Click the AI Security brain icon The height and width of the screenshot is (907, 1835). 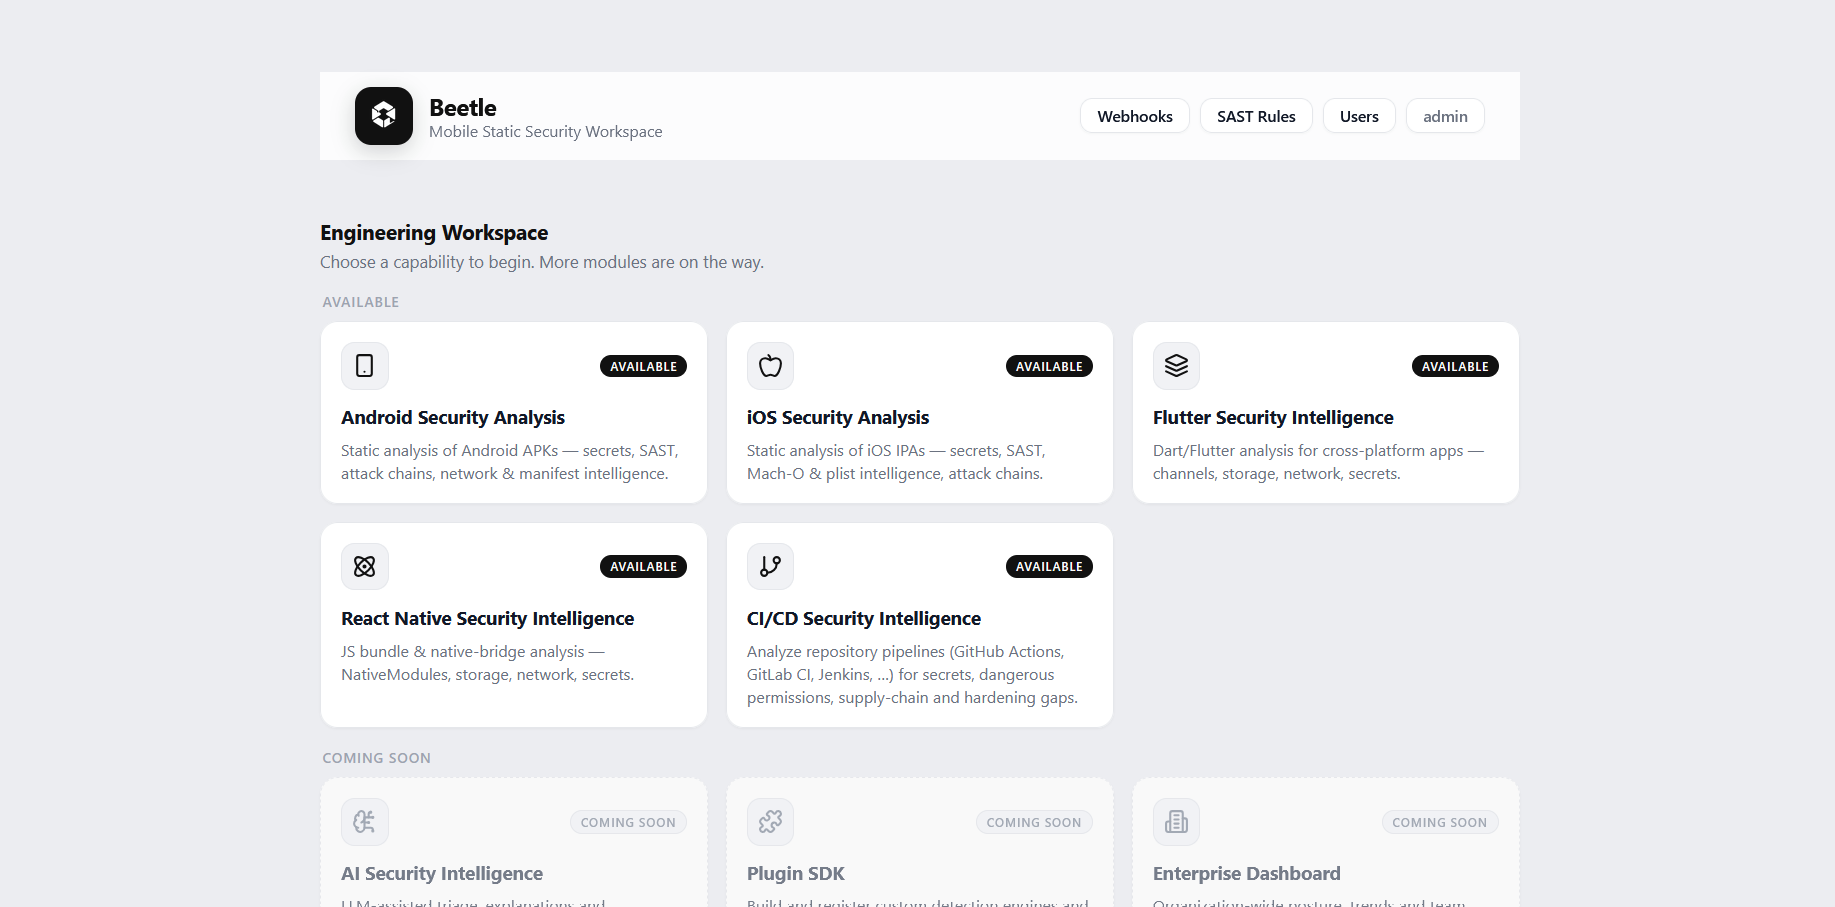(365, 822)
